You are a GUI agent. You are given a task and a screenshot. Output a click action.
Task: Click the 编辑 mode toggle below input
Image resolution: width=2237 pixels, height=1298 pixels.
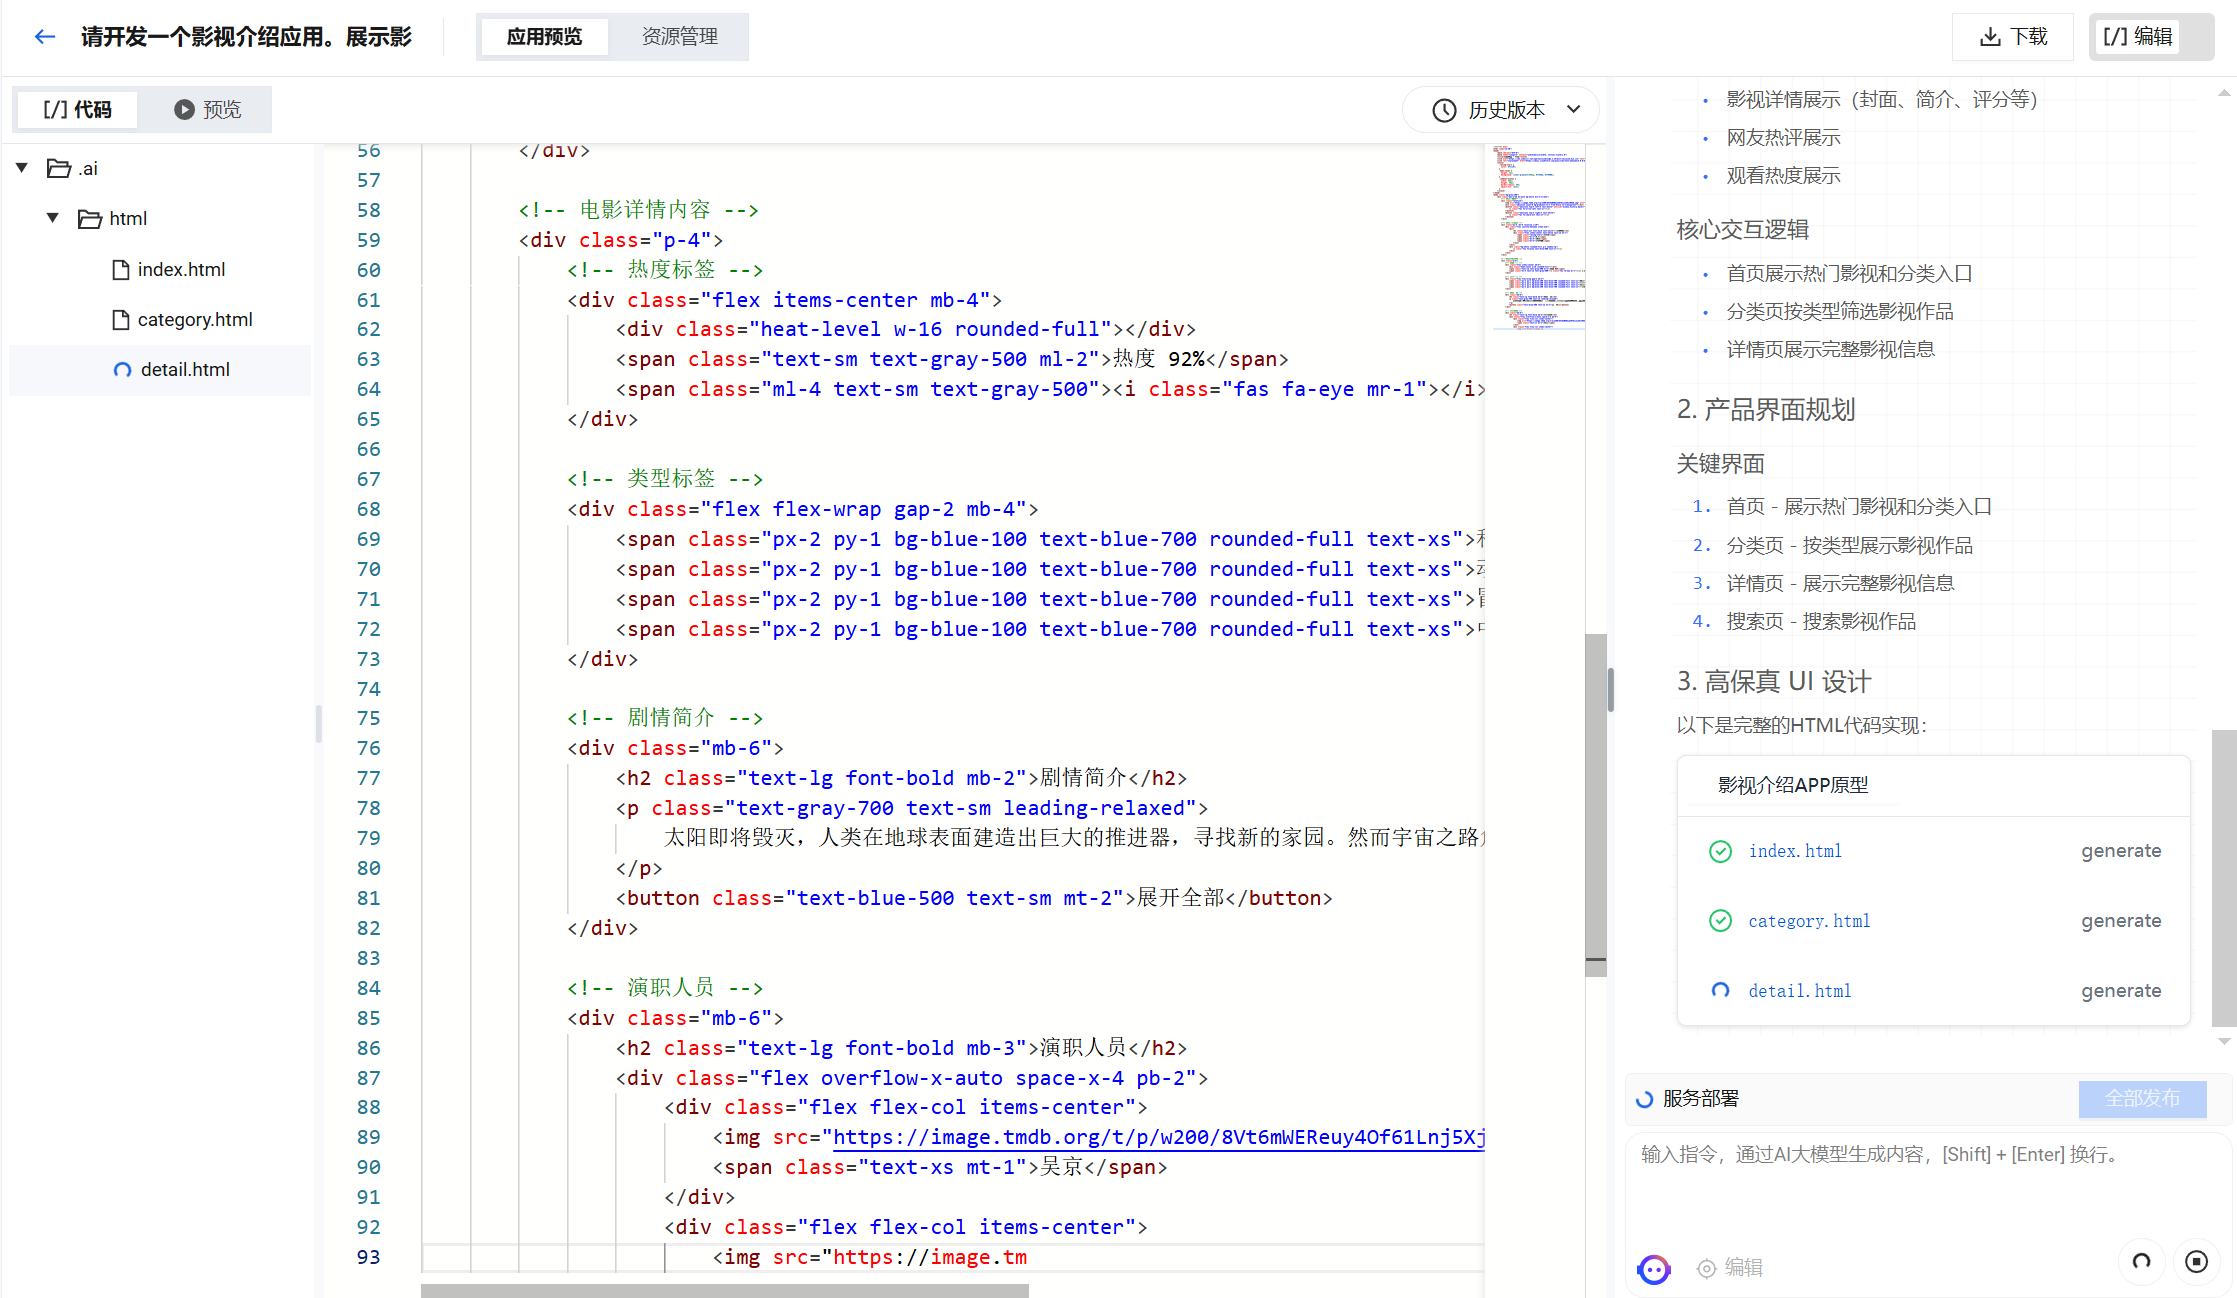(1730, 1268)
